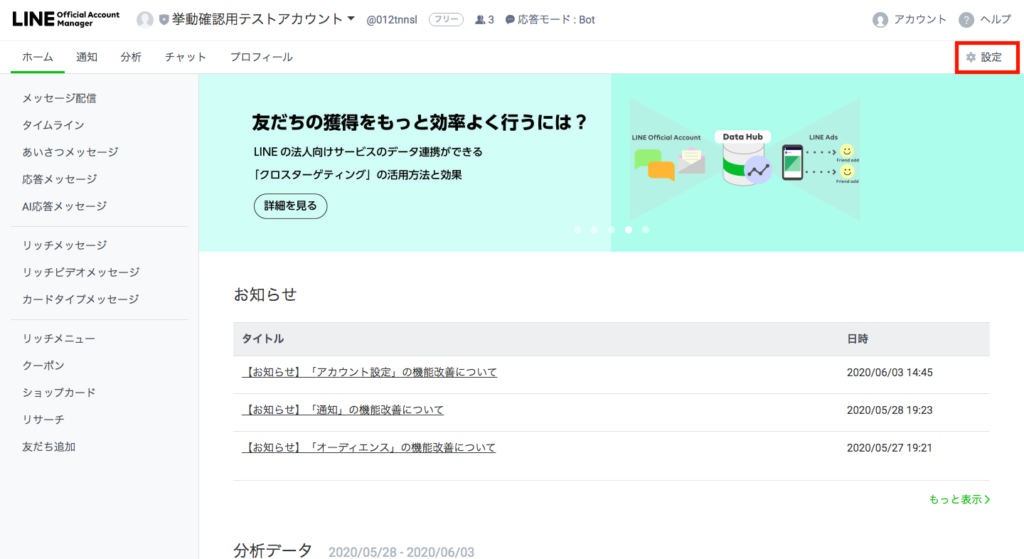
Task: Click the @012tnnsl account ID
Action: [391, 20]
